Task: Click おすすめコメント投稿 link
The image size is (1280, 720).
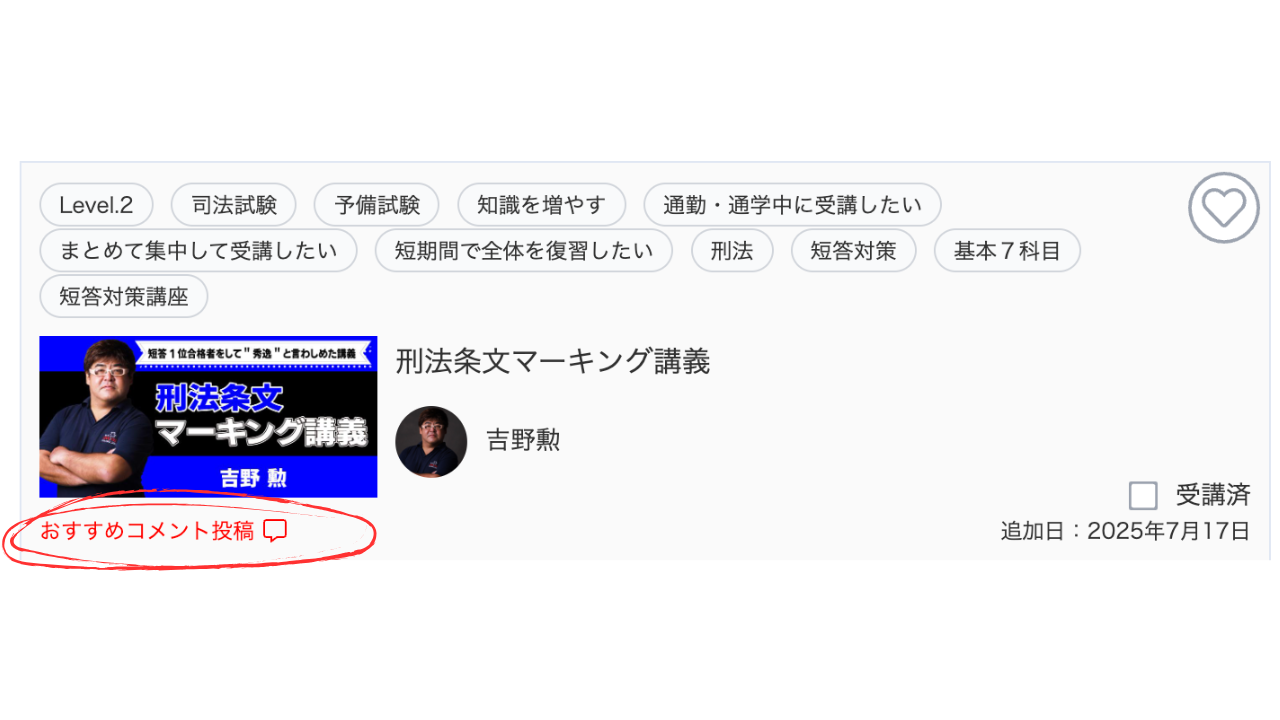Action: pyautogui.click(x=147, y=531)
